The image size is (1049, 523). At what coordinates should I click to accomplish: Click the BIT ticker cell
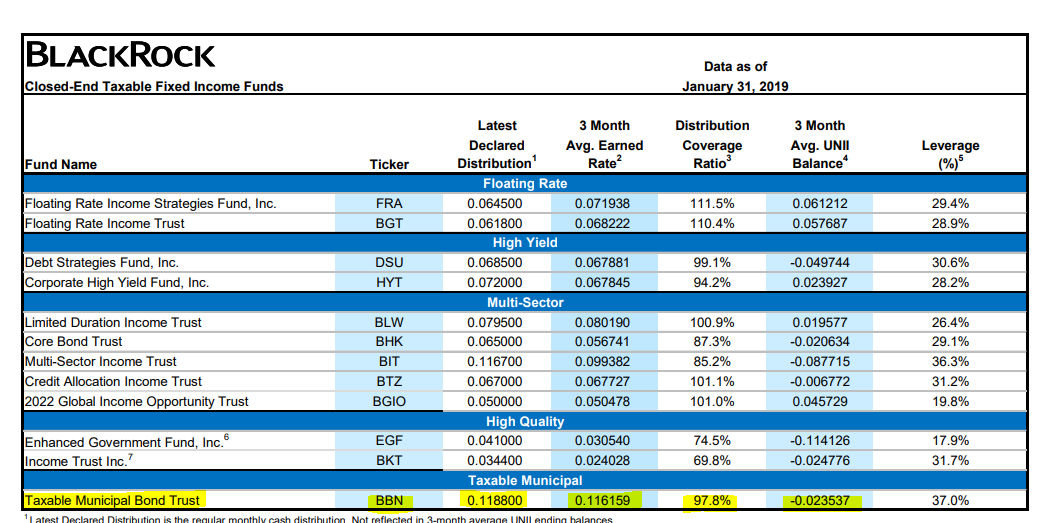click(x=389, y=362)
